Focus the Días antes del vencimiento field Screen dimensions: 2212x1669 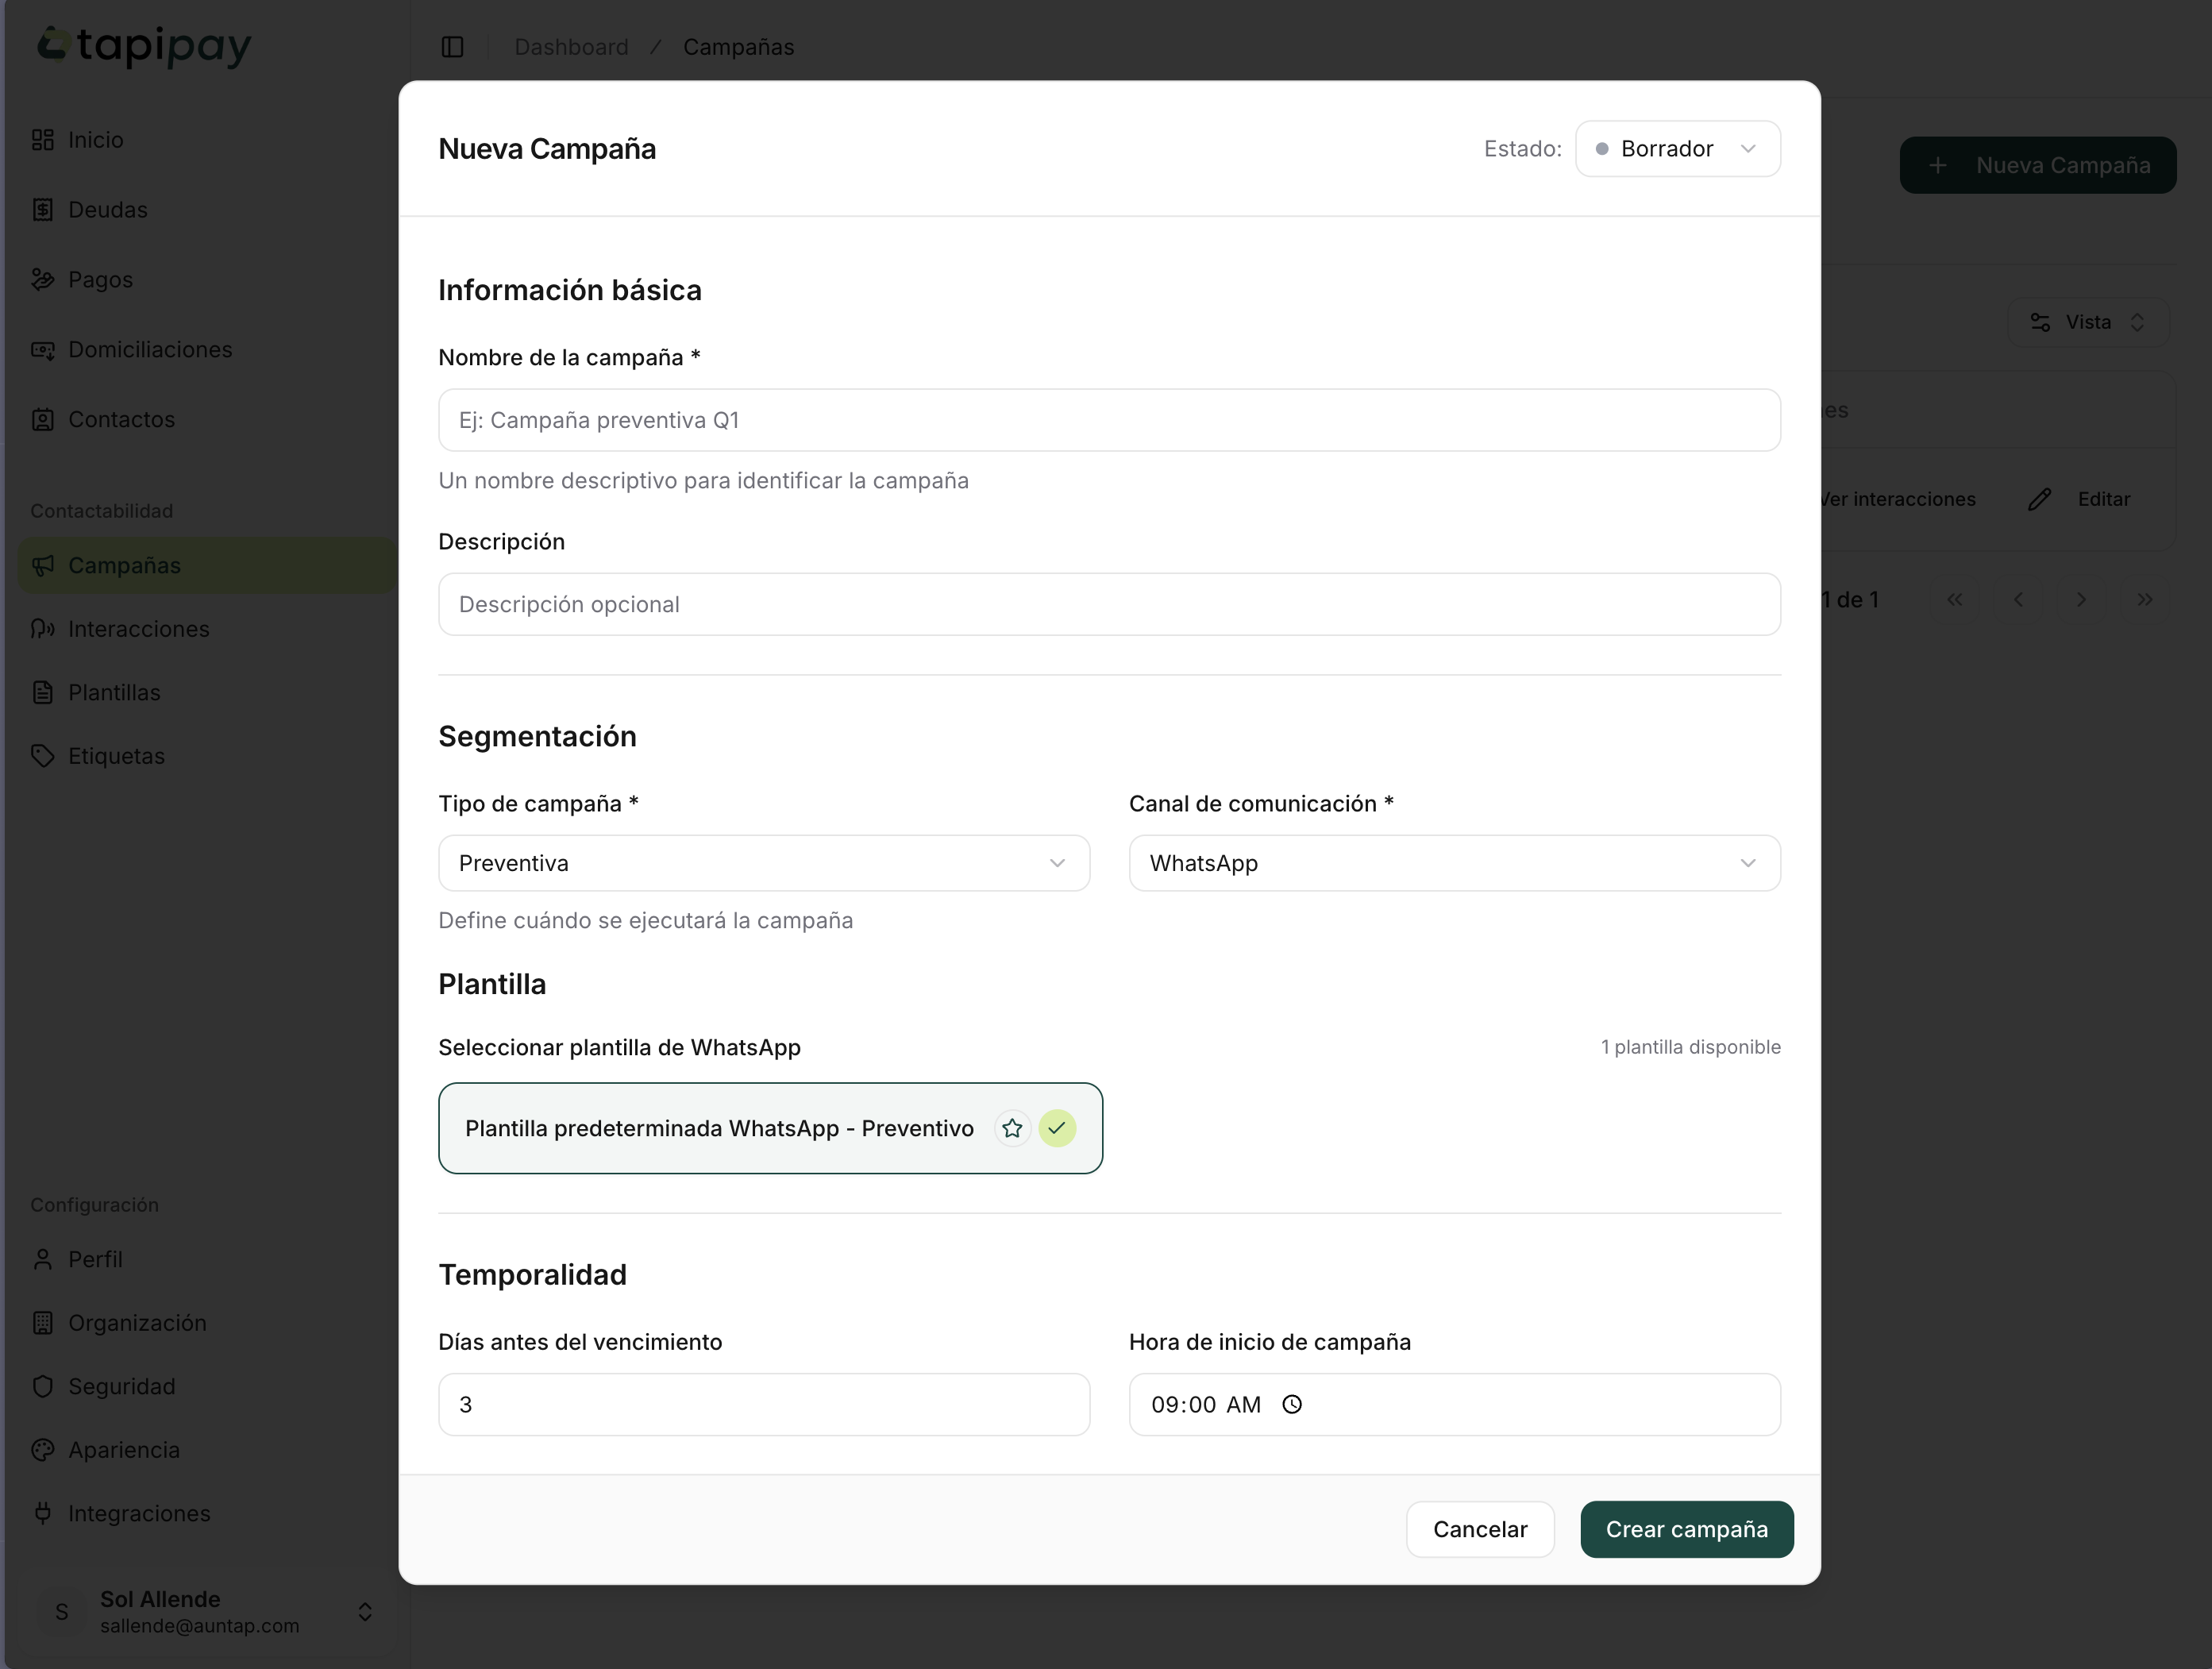point(763,1404)
